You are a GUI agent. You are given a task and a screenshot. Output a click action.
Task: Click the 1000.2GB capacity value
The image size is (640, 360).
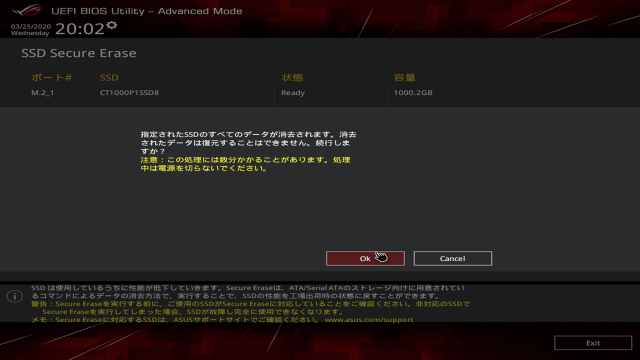[x=413, y=93]
